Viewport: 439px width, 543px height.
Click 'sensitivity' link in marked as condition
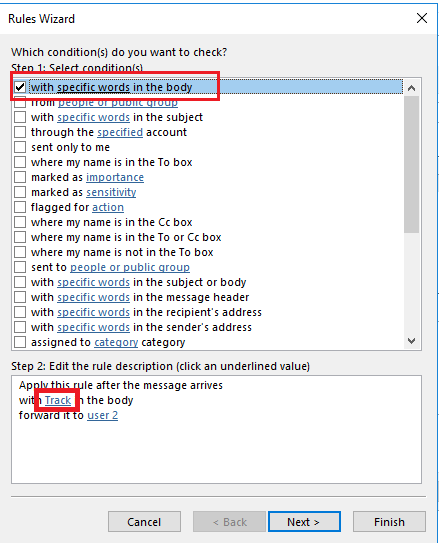pyautogui.click(x=111, y=192)
